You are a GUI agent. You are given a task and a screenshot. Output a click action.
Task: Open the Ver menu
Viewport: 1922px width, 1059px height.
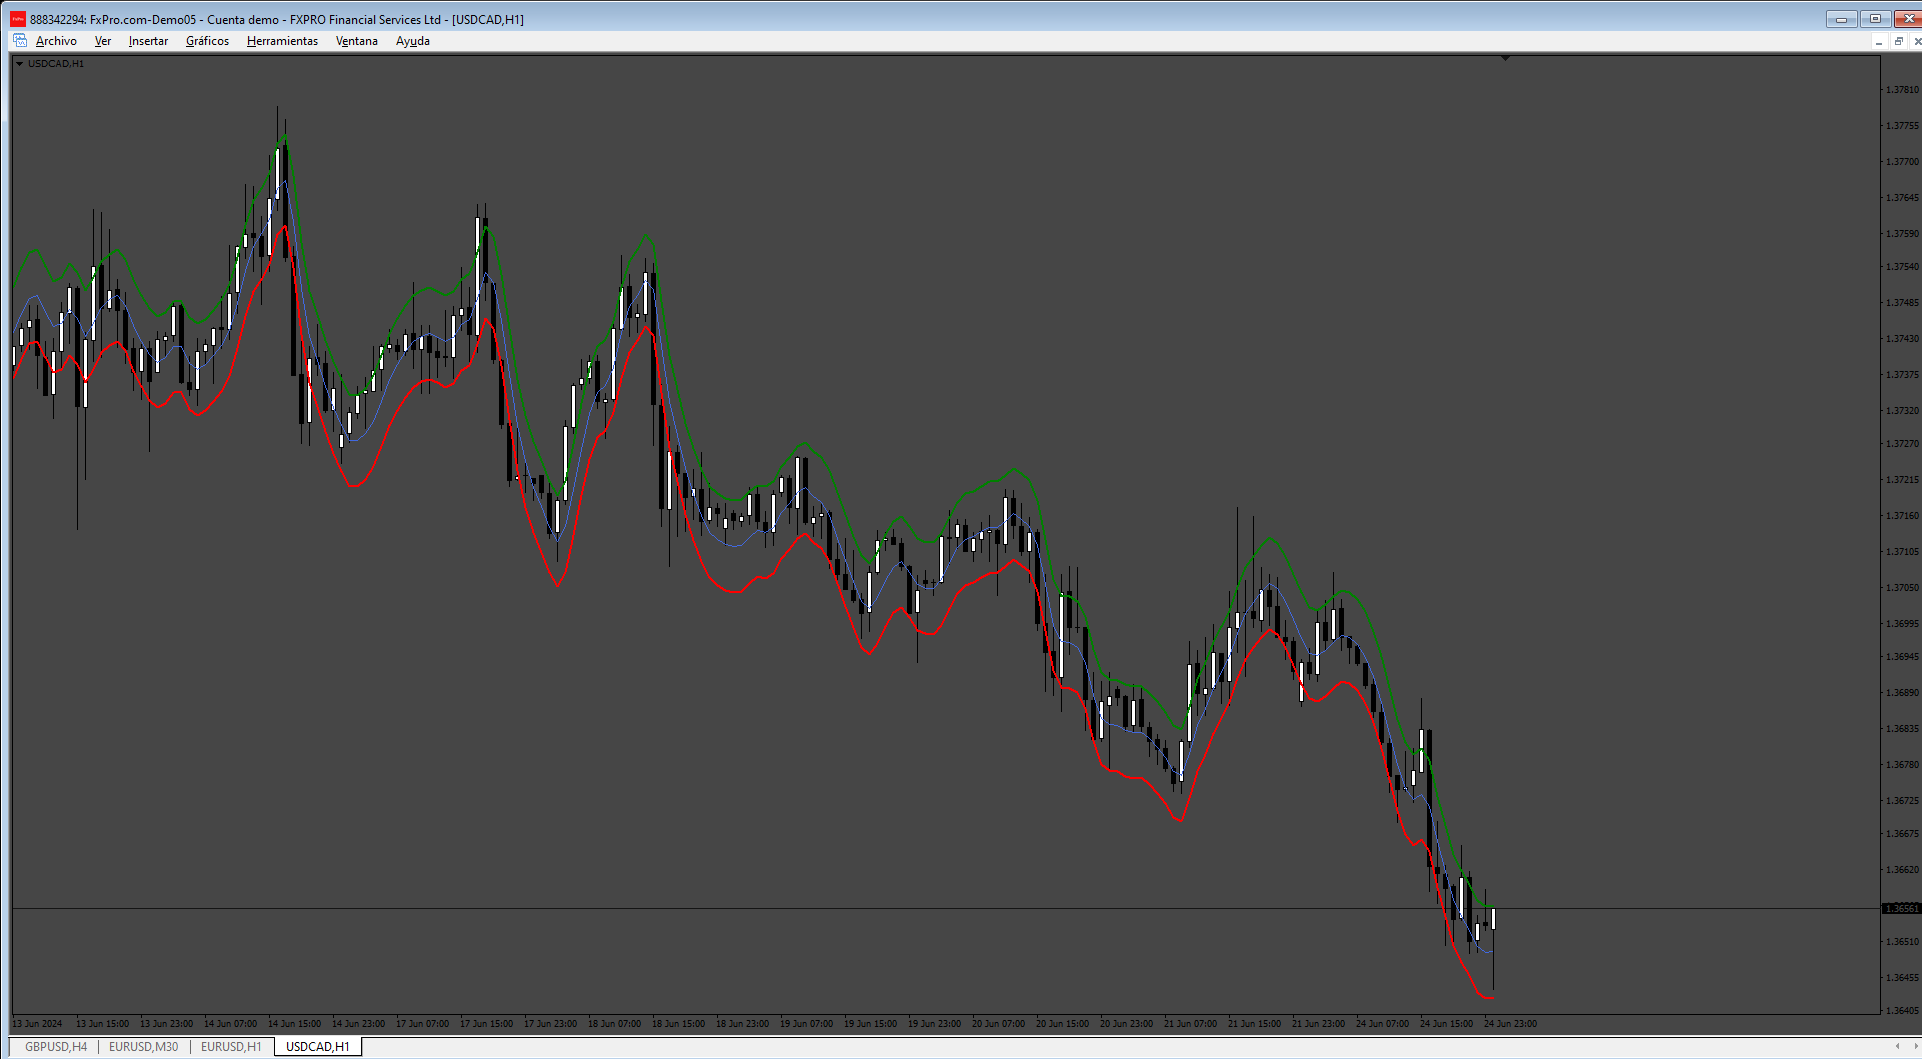pos(103,41)
